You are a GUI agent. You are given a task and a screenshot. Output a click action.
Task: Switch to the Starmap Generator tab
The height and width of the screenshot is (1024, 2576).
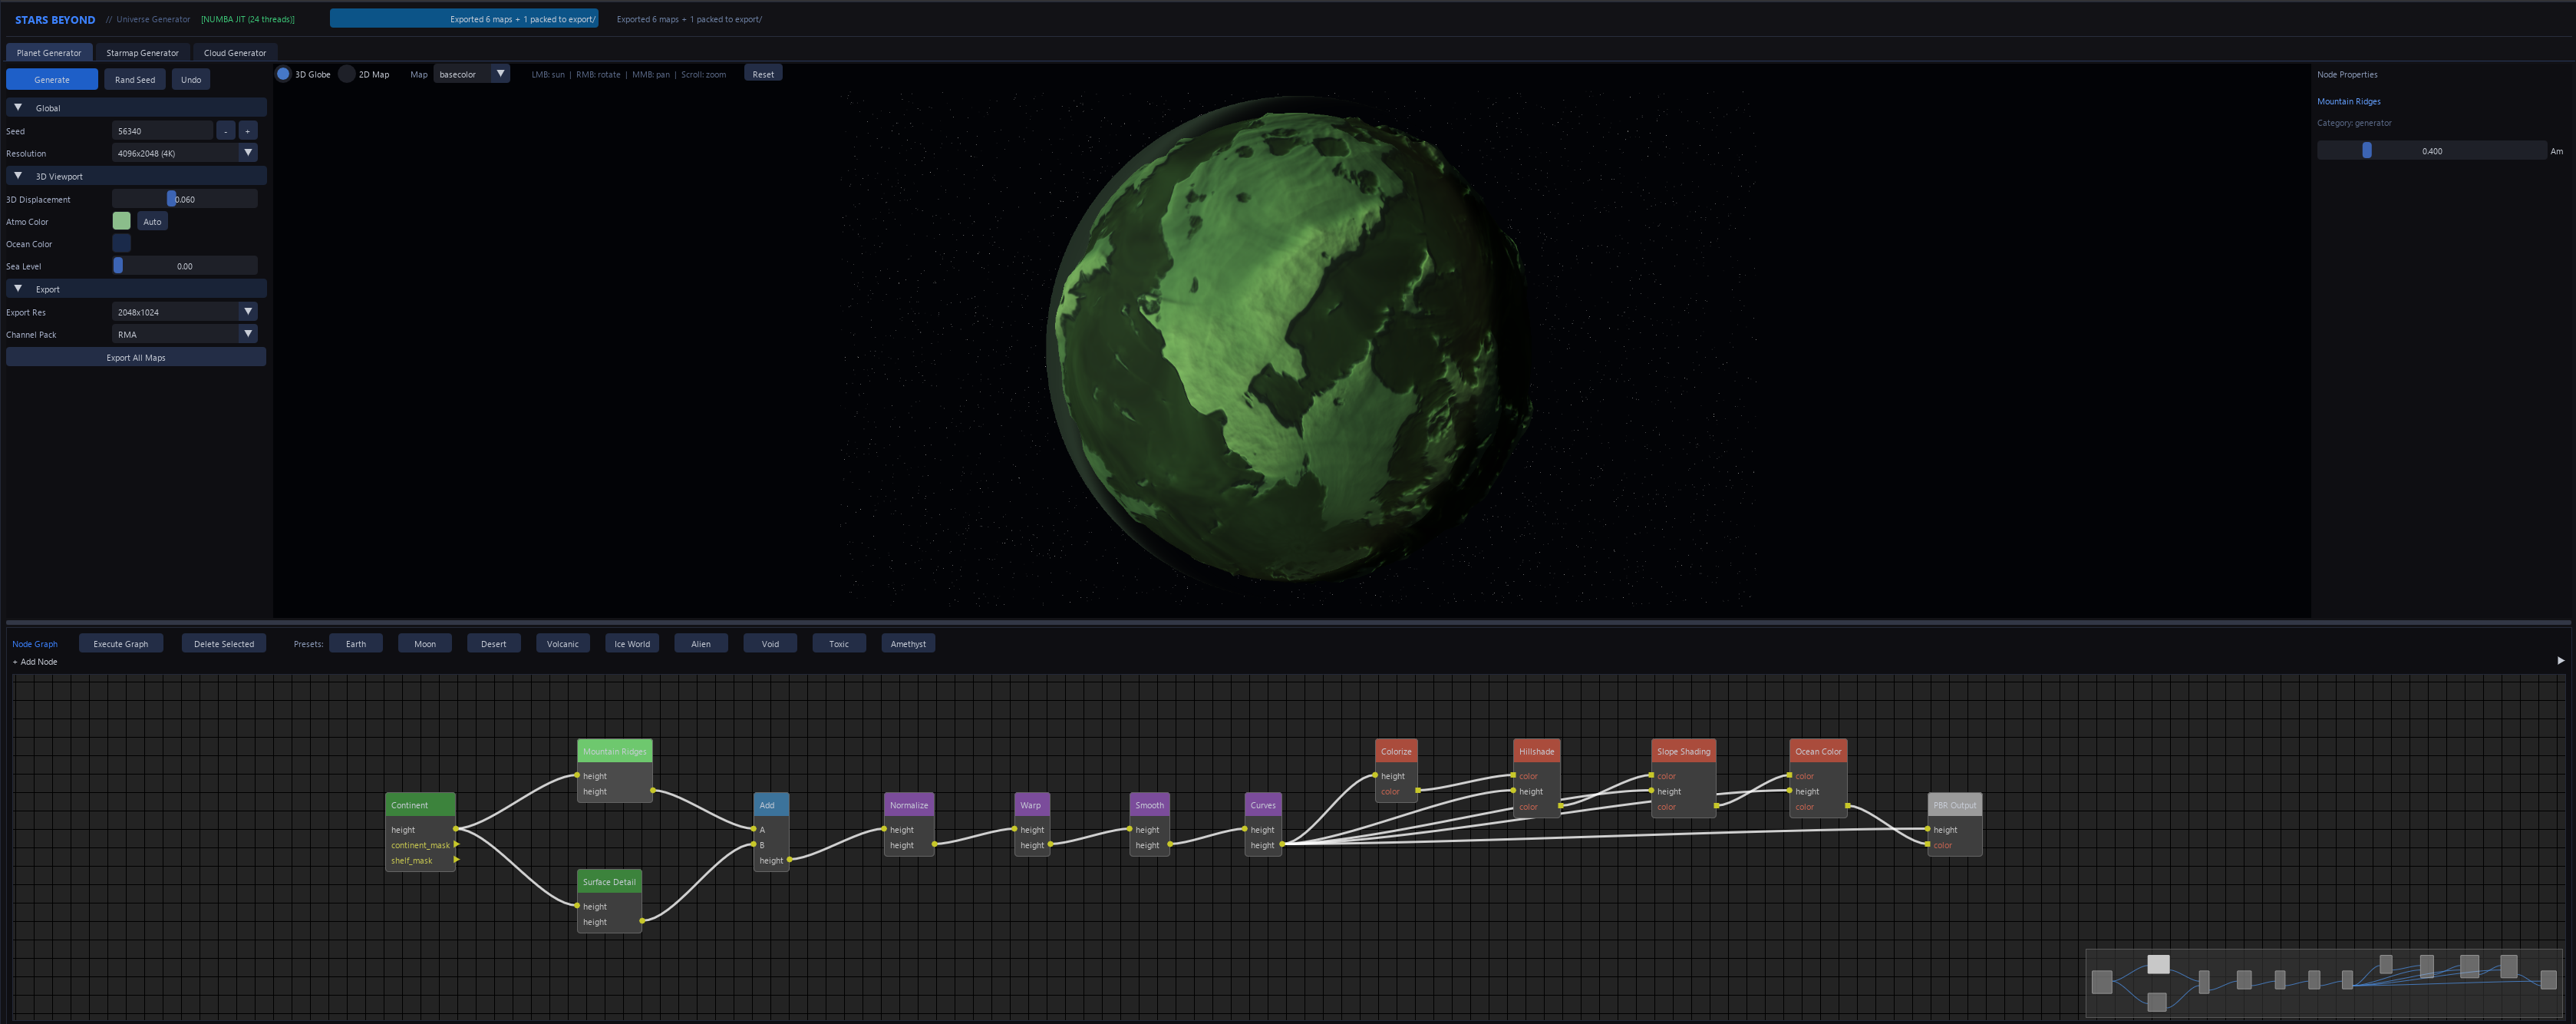pos(142,52)
